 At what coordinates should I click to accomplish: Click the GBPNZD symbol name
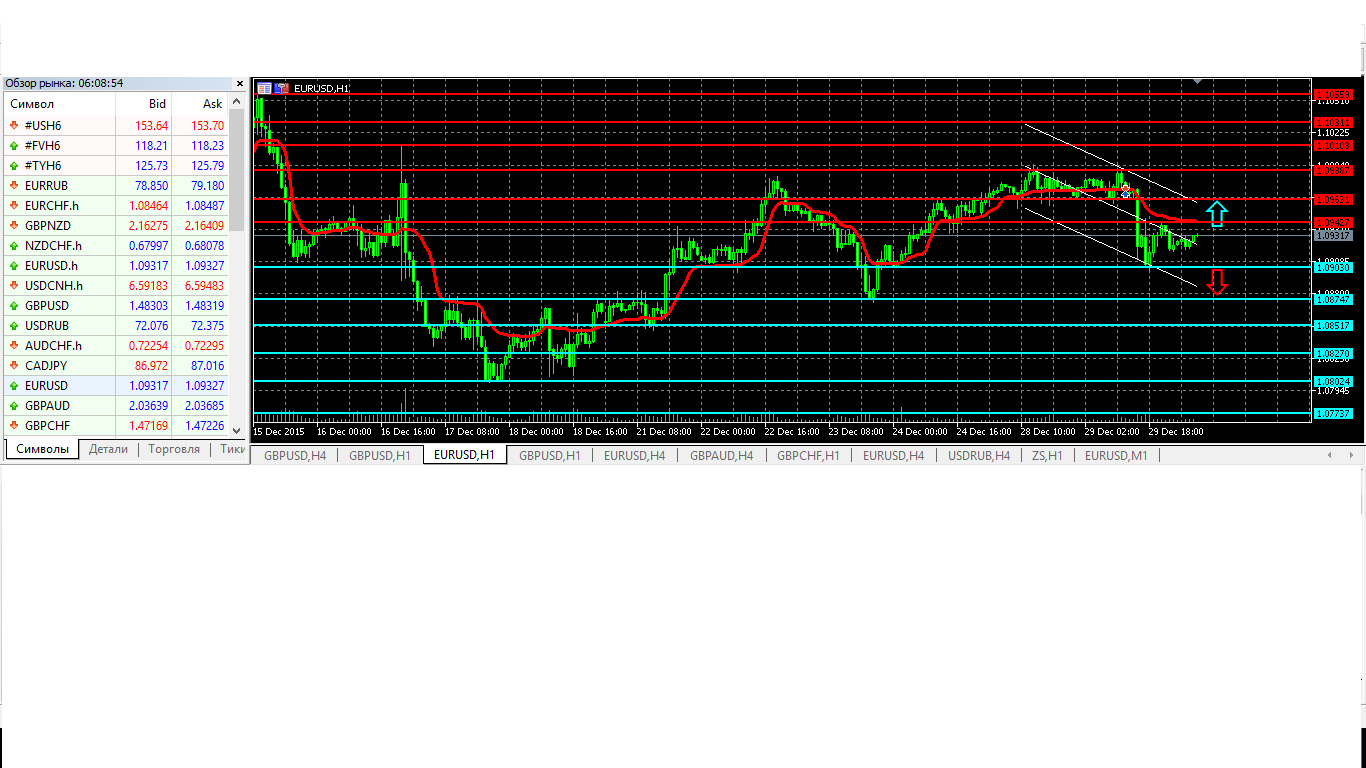[x=46, y=226]
